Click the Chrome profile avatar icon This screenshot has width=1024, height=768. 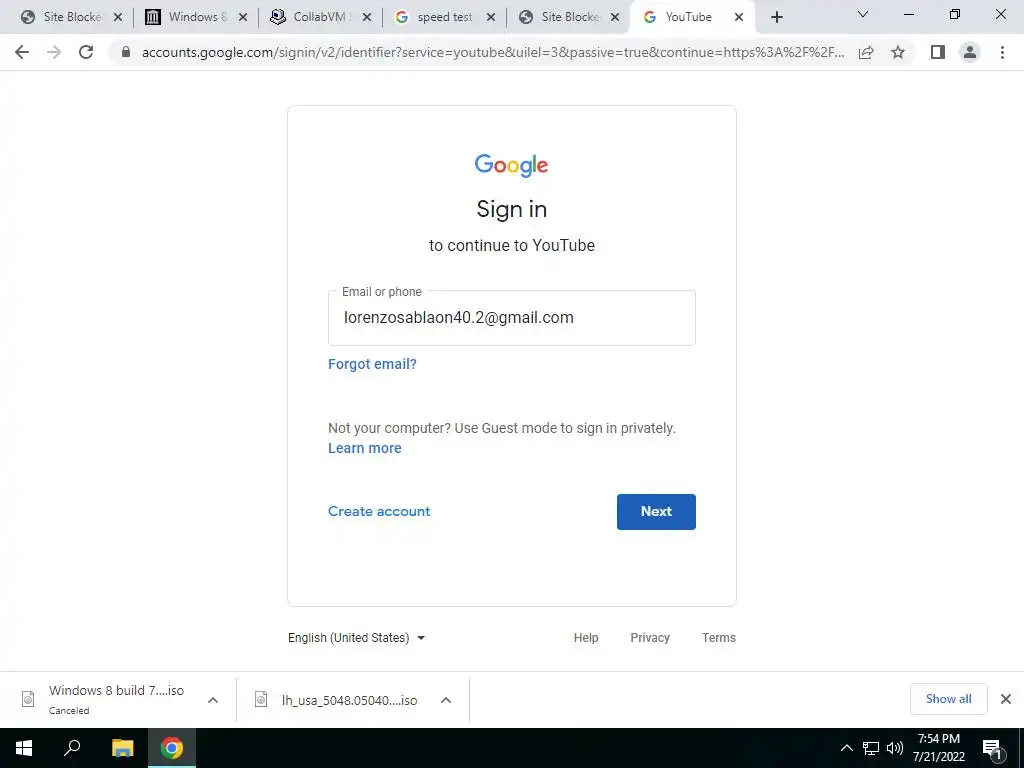970,52
